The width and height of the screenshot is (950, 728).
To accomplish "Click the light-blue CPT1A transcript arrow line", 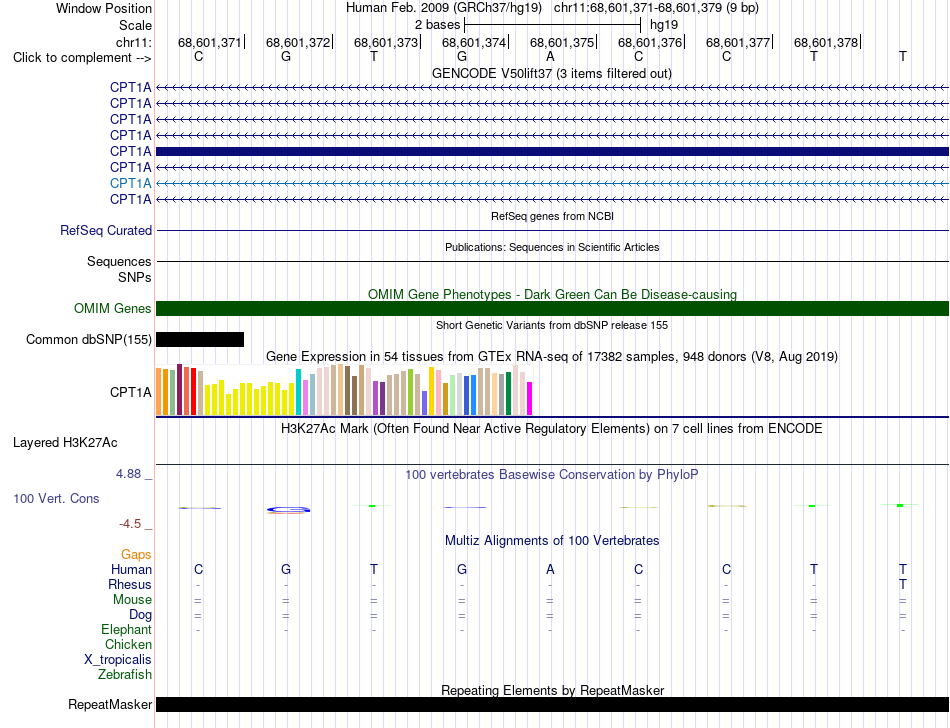I will click(x=552, y=183).
